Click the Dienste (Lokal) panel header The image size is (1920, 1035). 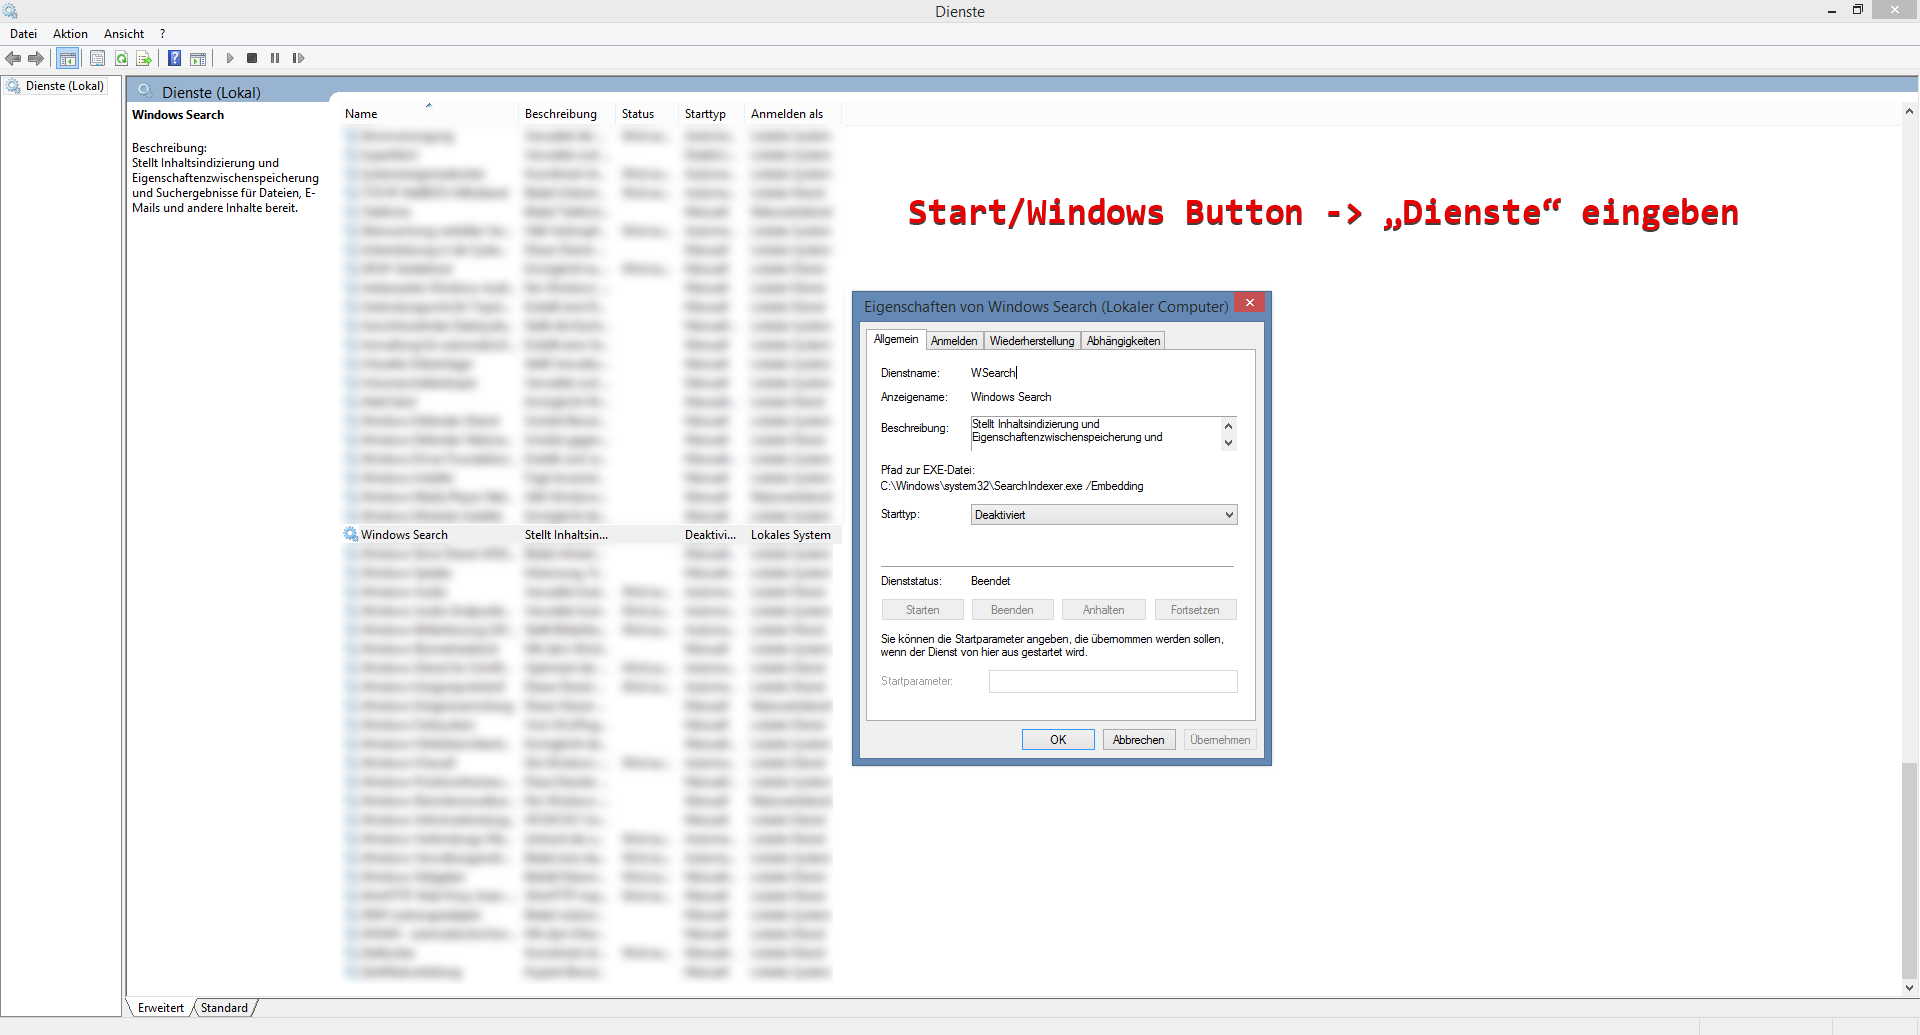click(x=211, y=92)
